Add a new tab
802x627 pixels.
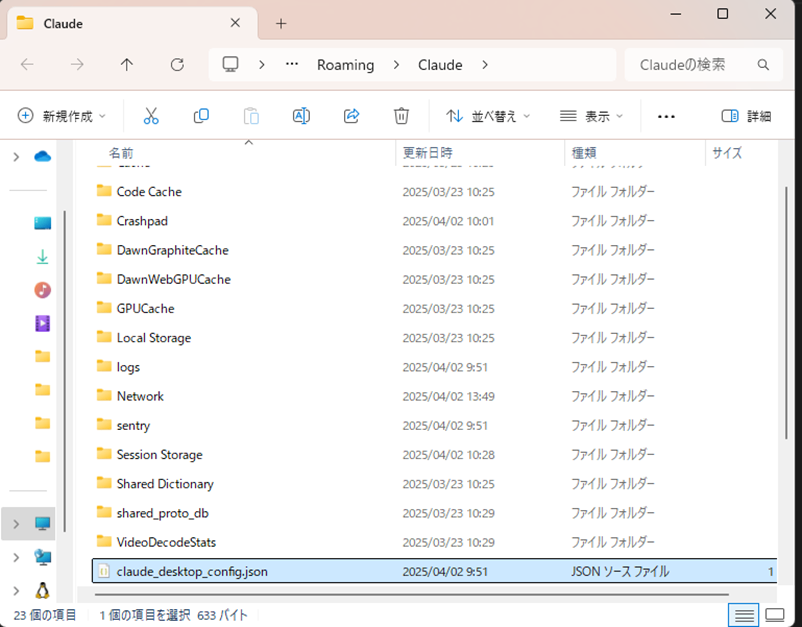281,24
